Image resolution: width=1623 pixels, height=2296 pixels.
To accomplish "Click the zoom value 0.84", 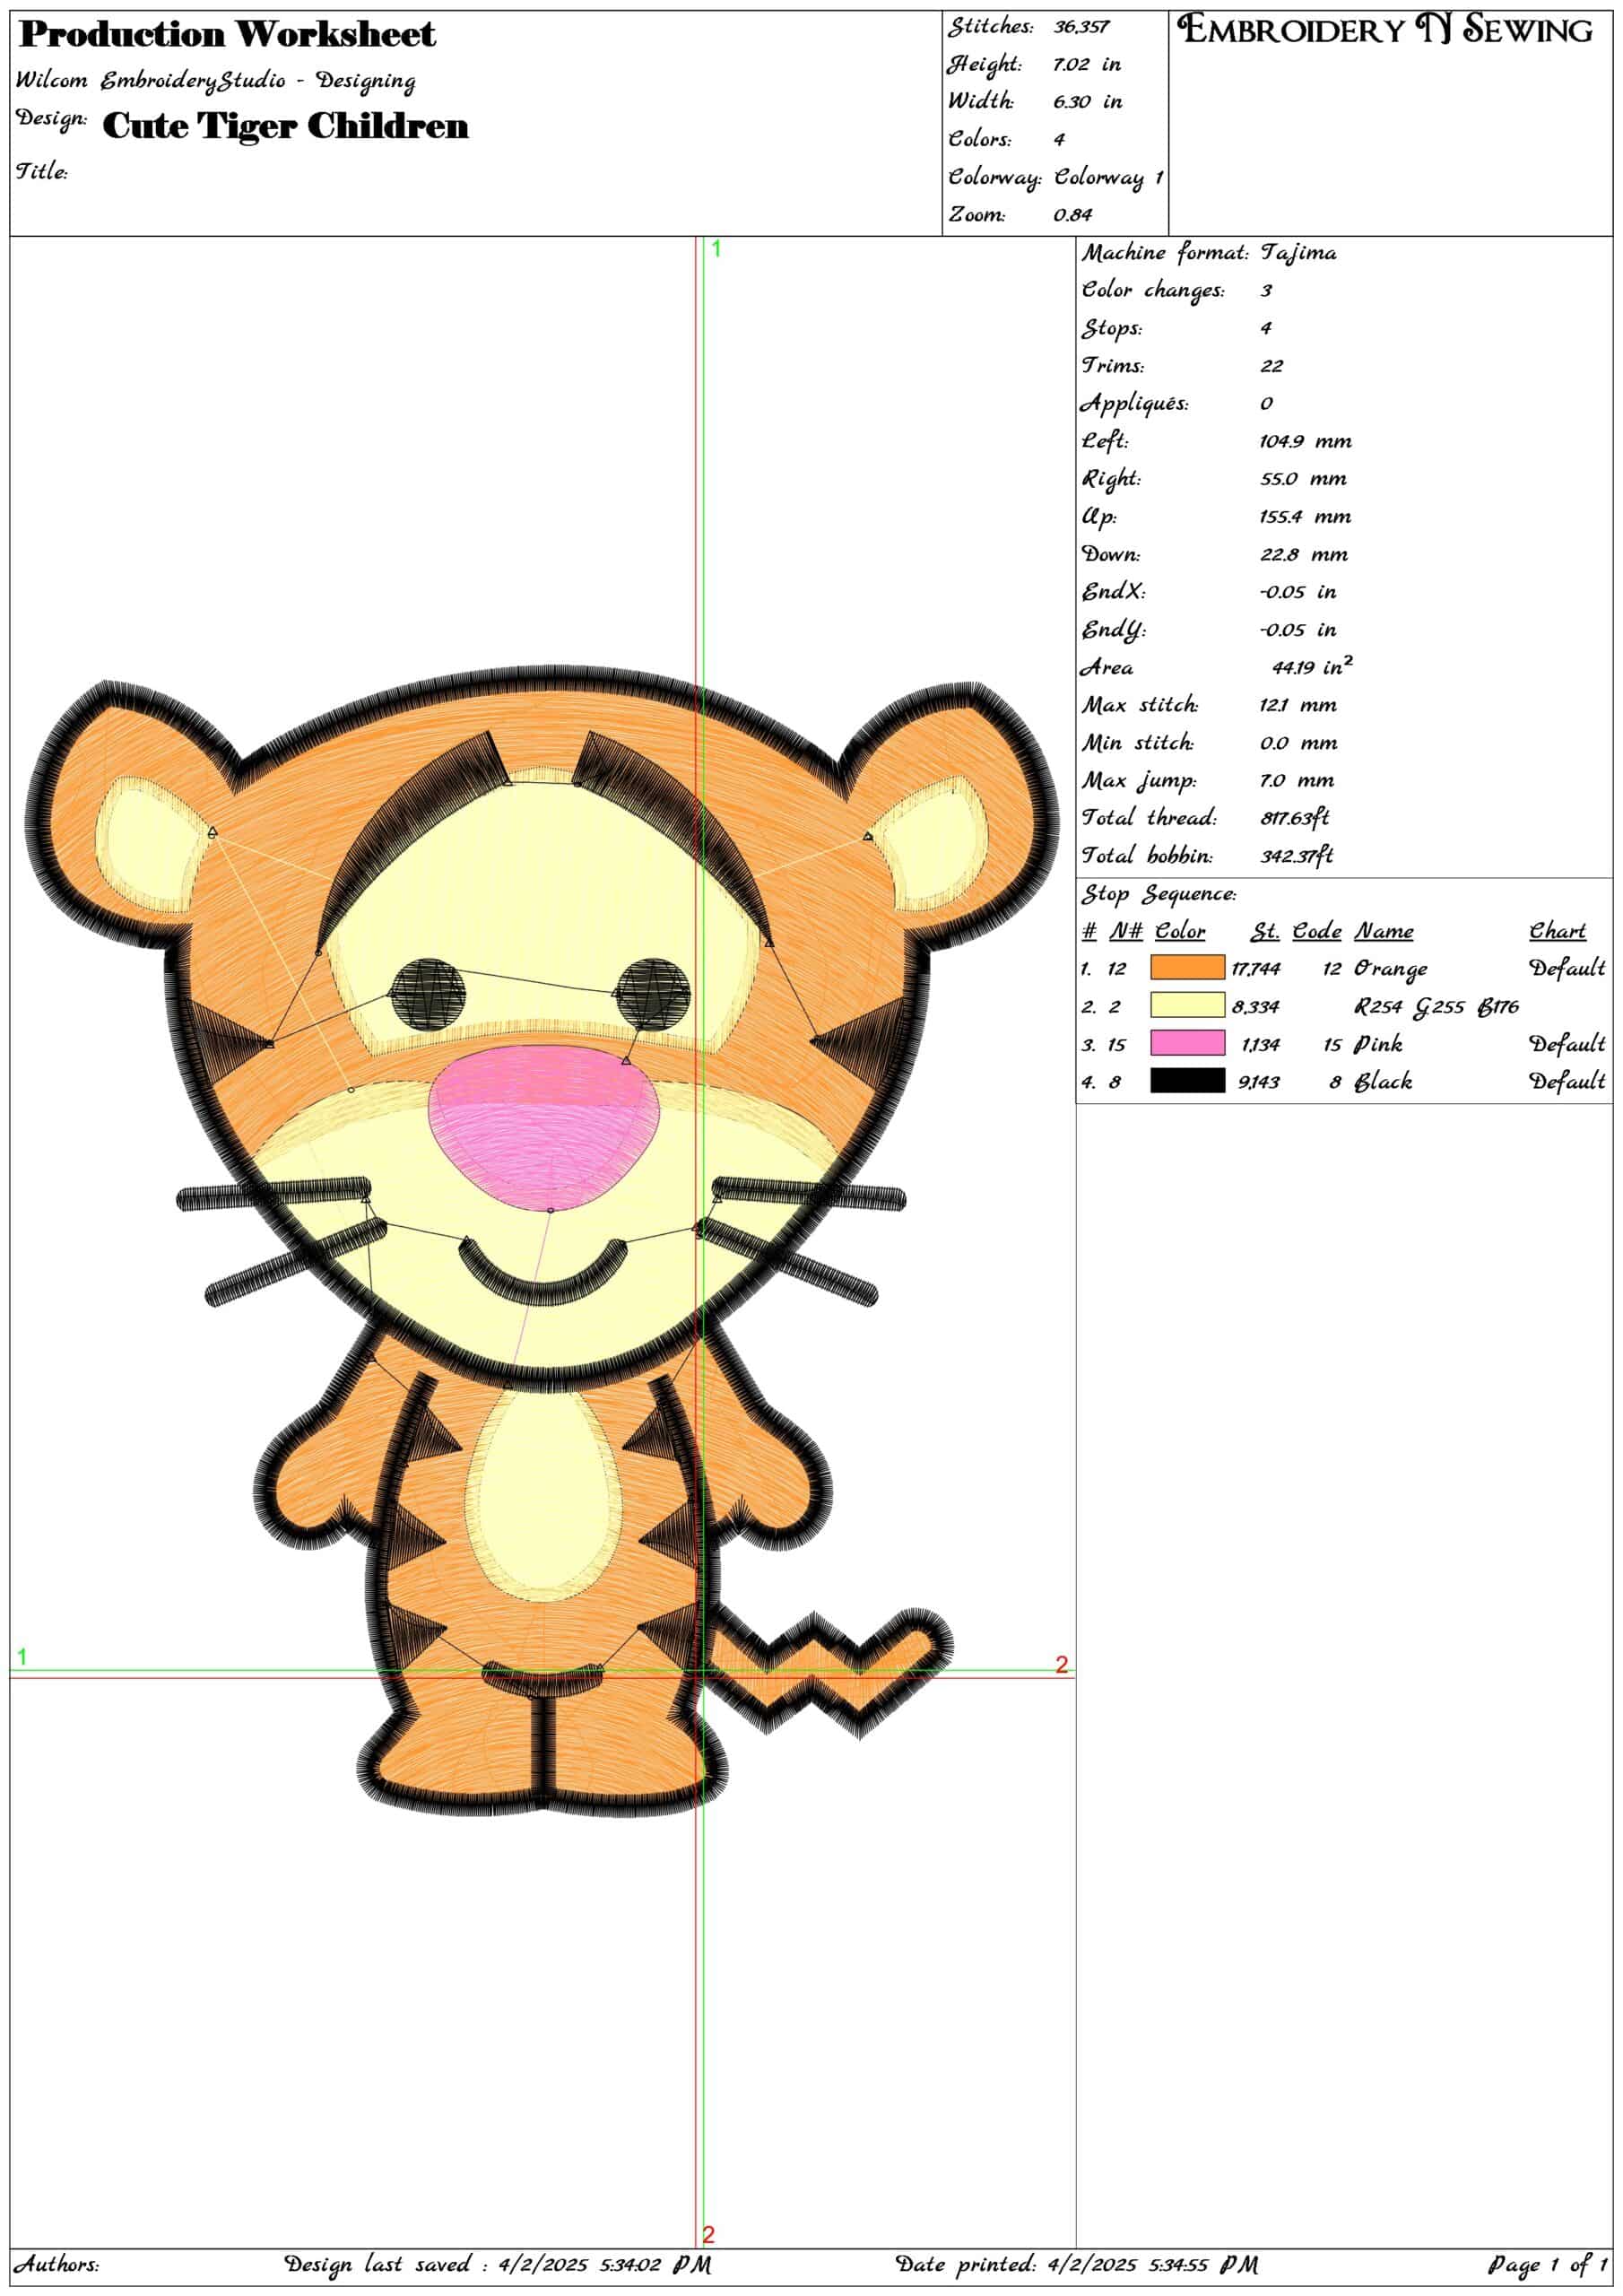I will 1072,215.
